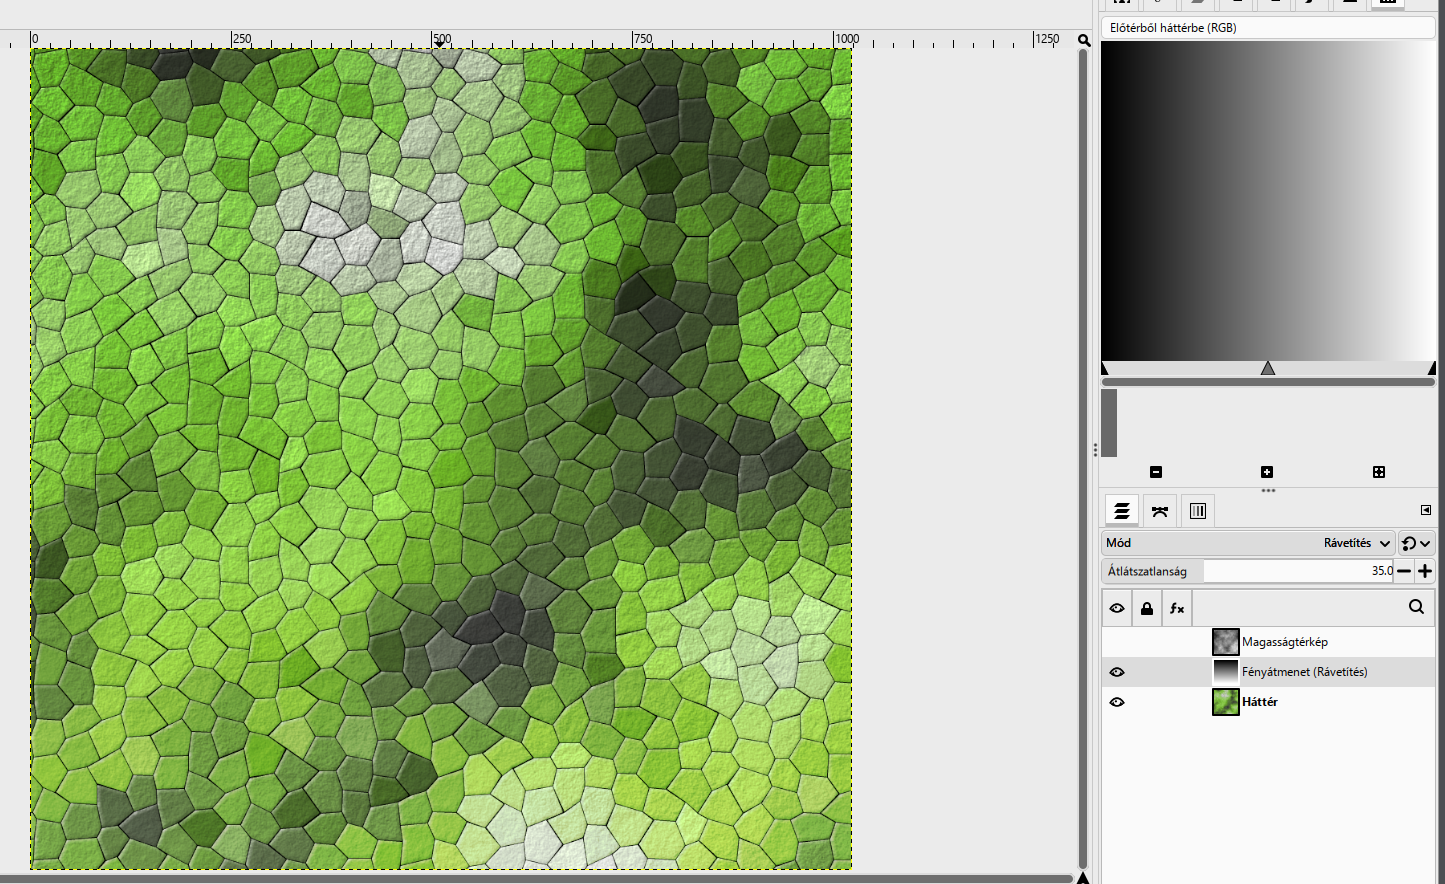Show the Magasságtérkép layer
Screen dimensions: 1445x884
tap(1117, 642)
